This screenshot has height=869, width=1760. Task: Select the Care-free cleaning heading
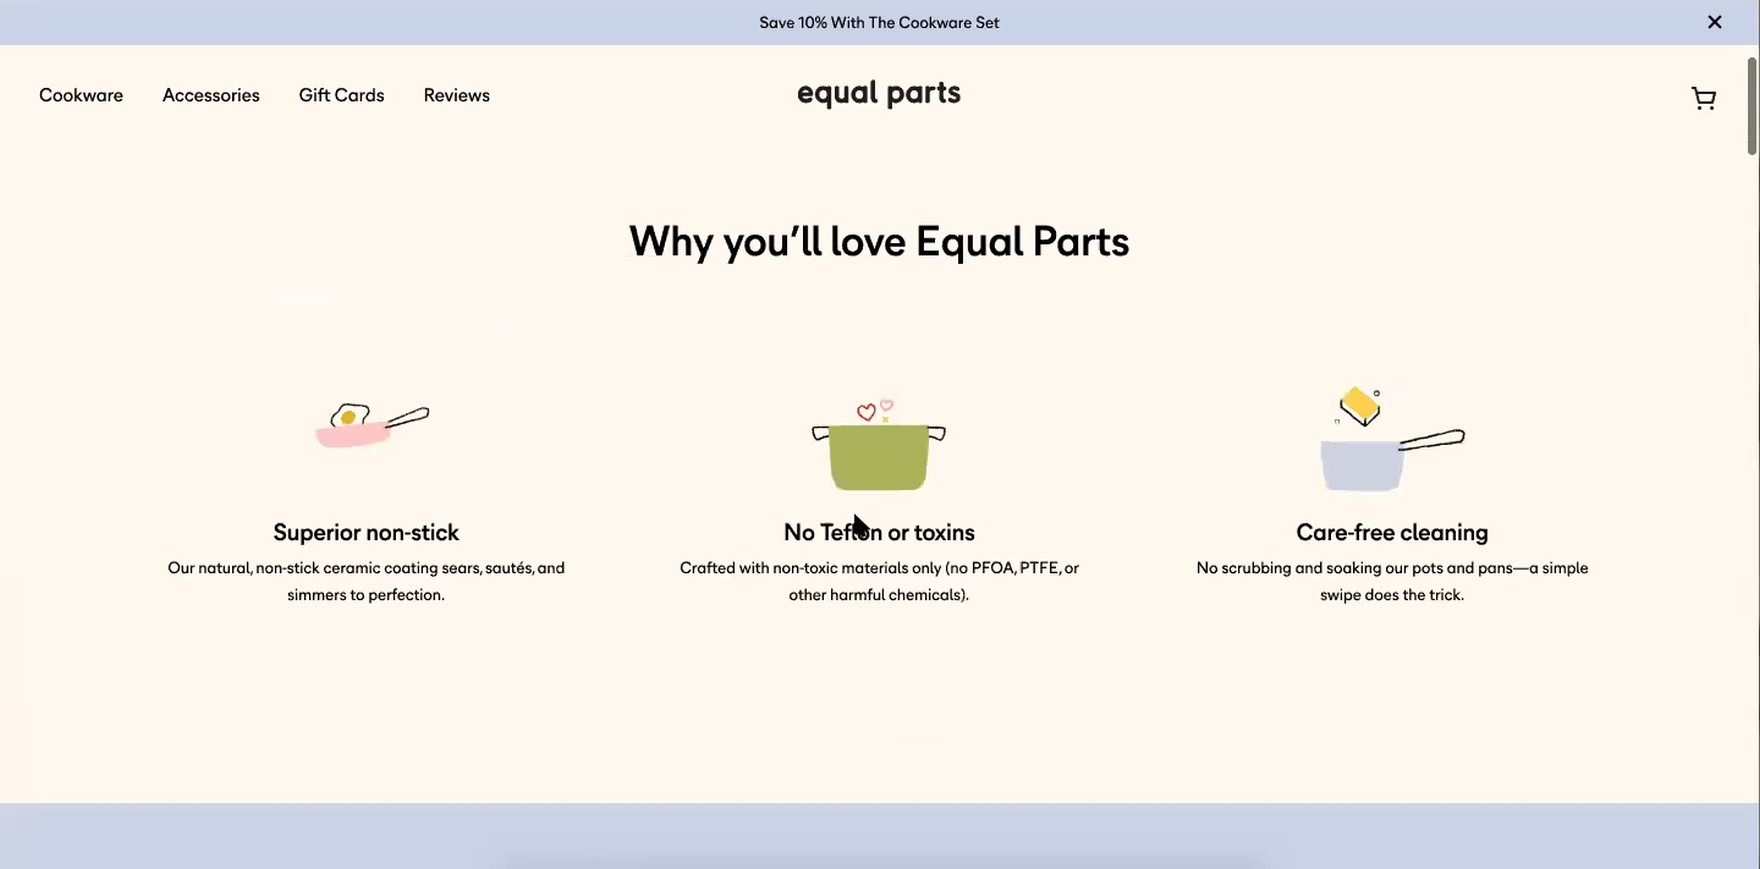tap(1391, 532)
